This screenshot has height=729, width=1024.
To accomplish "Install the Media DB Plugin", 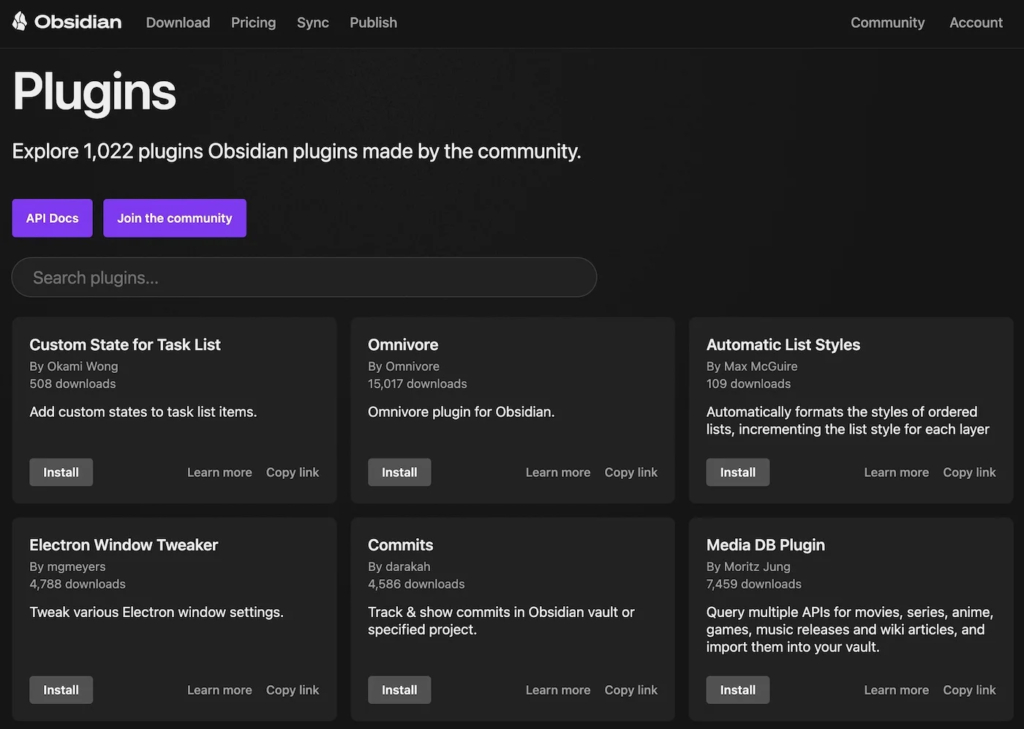I will click(x=737, y=690).
